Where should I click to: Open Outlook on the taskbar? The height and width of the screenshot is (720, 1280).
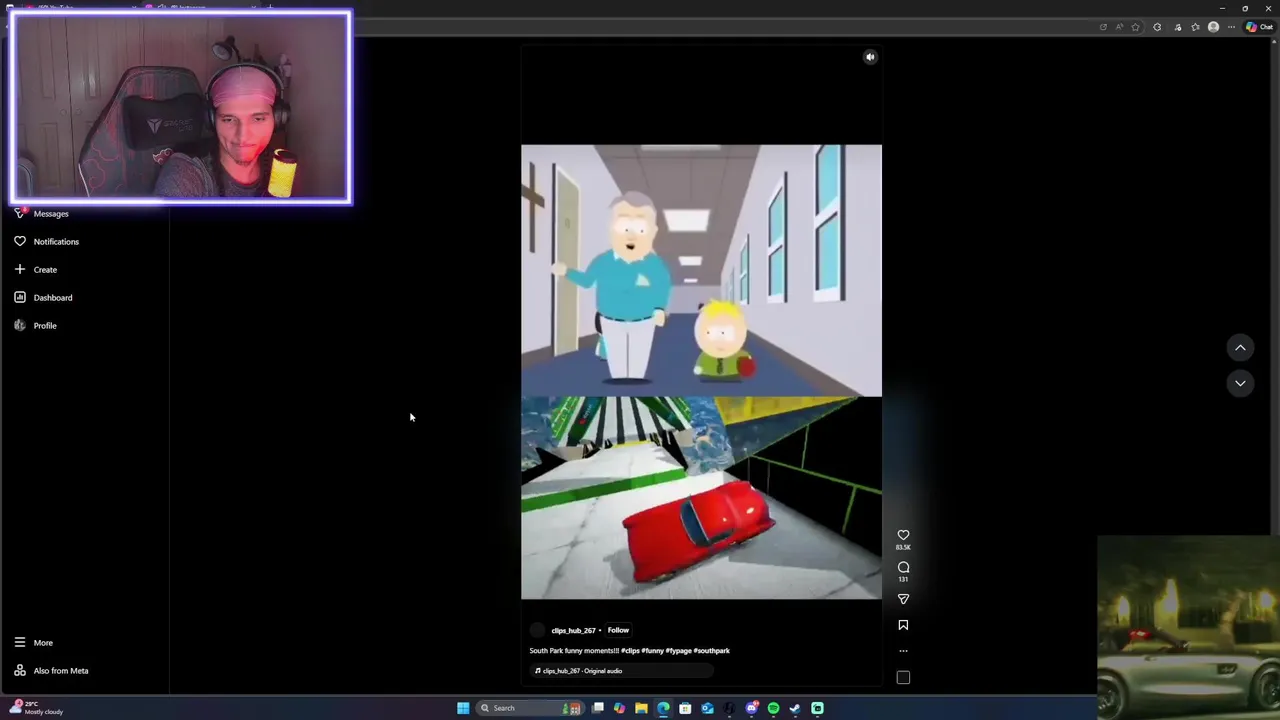tap(707, 708)
